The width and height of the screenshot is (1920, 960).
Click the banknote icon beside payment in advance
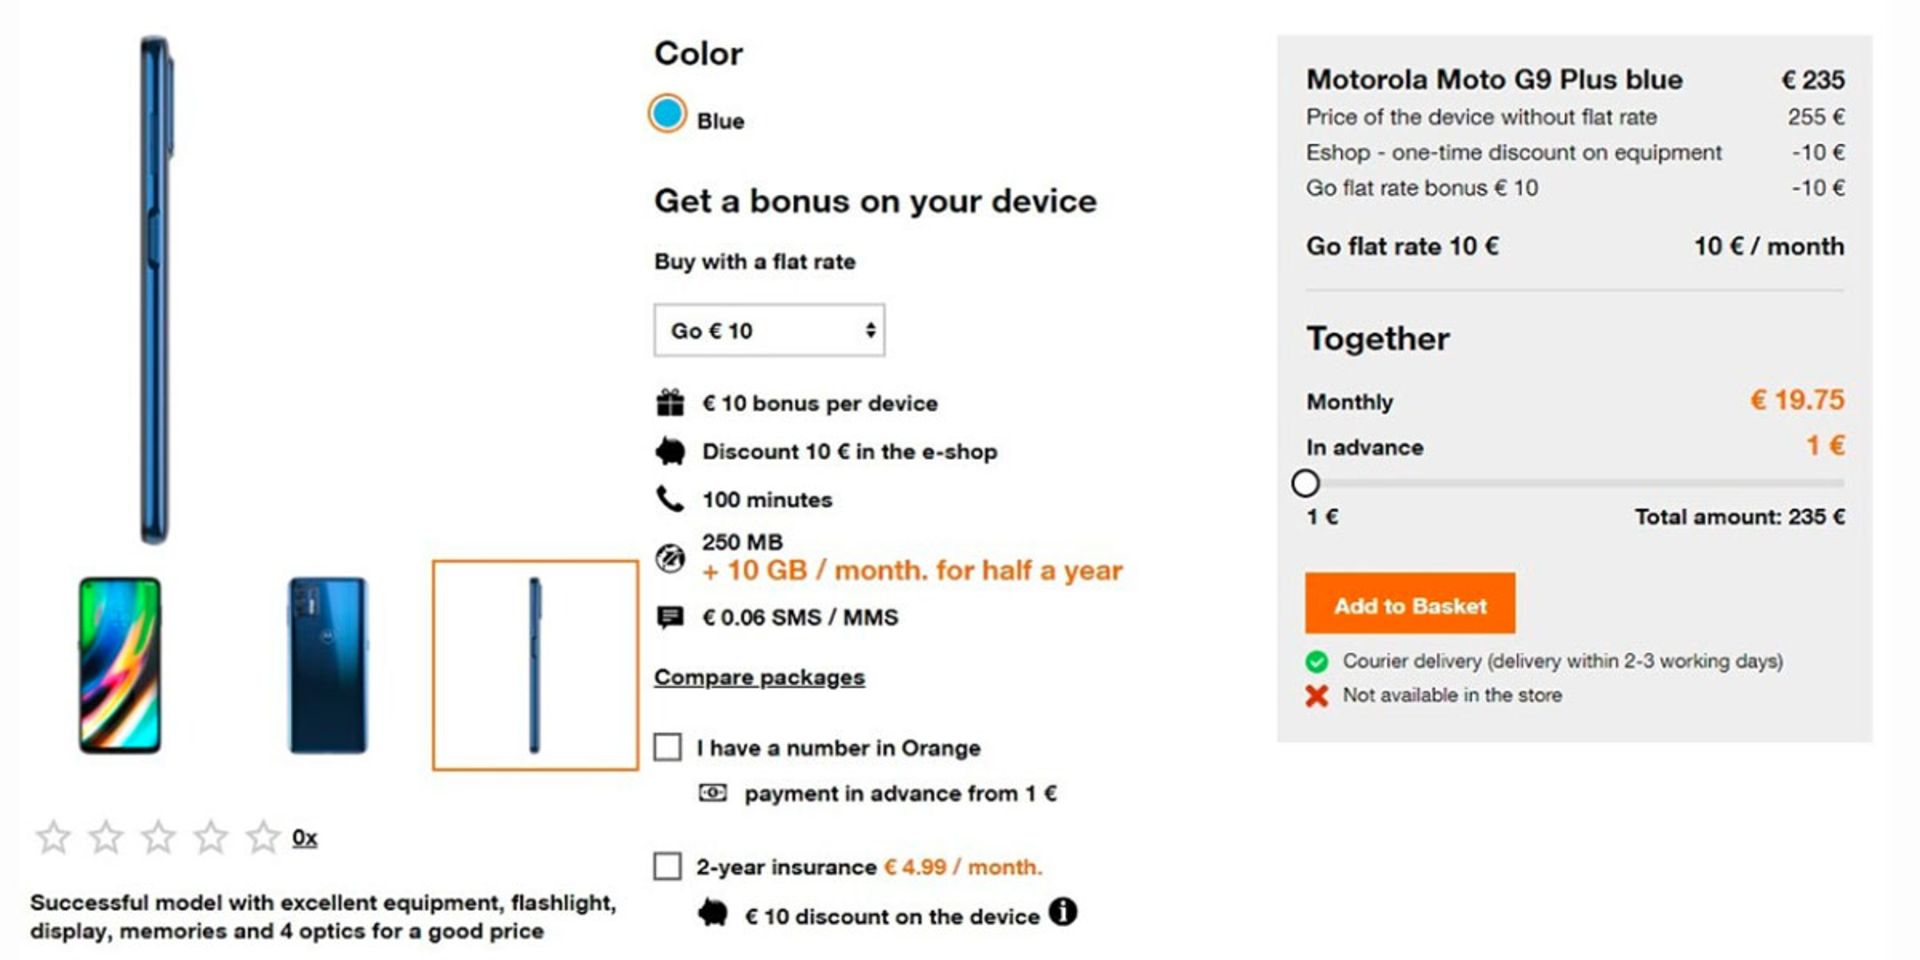click(712, 793)
